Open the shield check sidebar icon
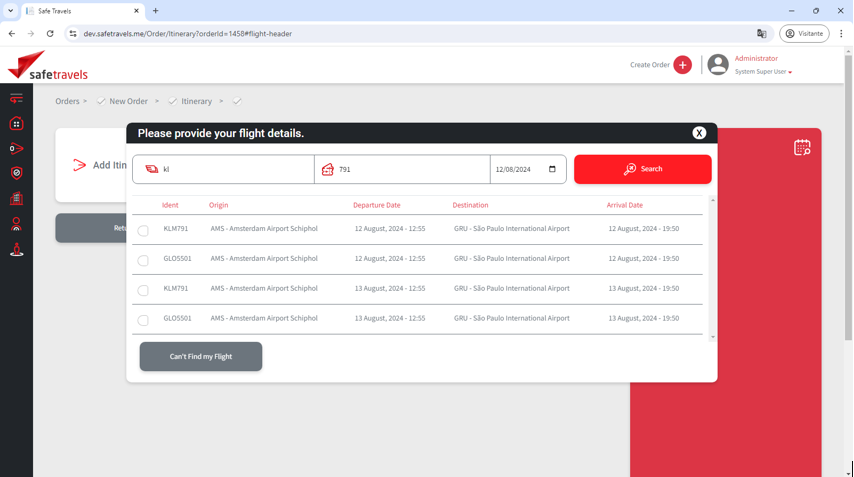Image resolution: width=854 pixels, height=477 pixels. 16,174
